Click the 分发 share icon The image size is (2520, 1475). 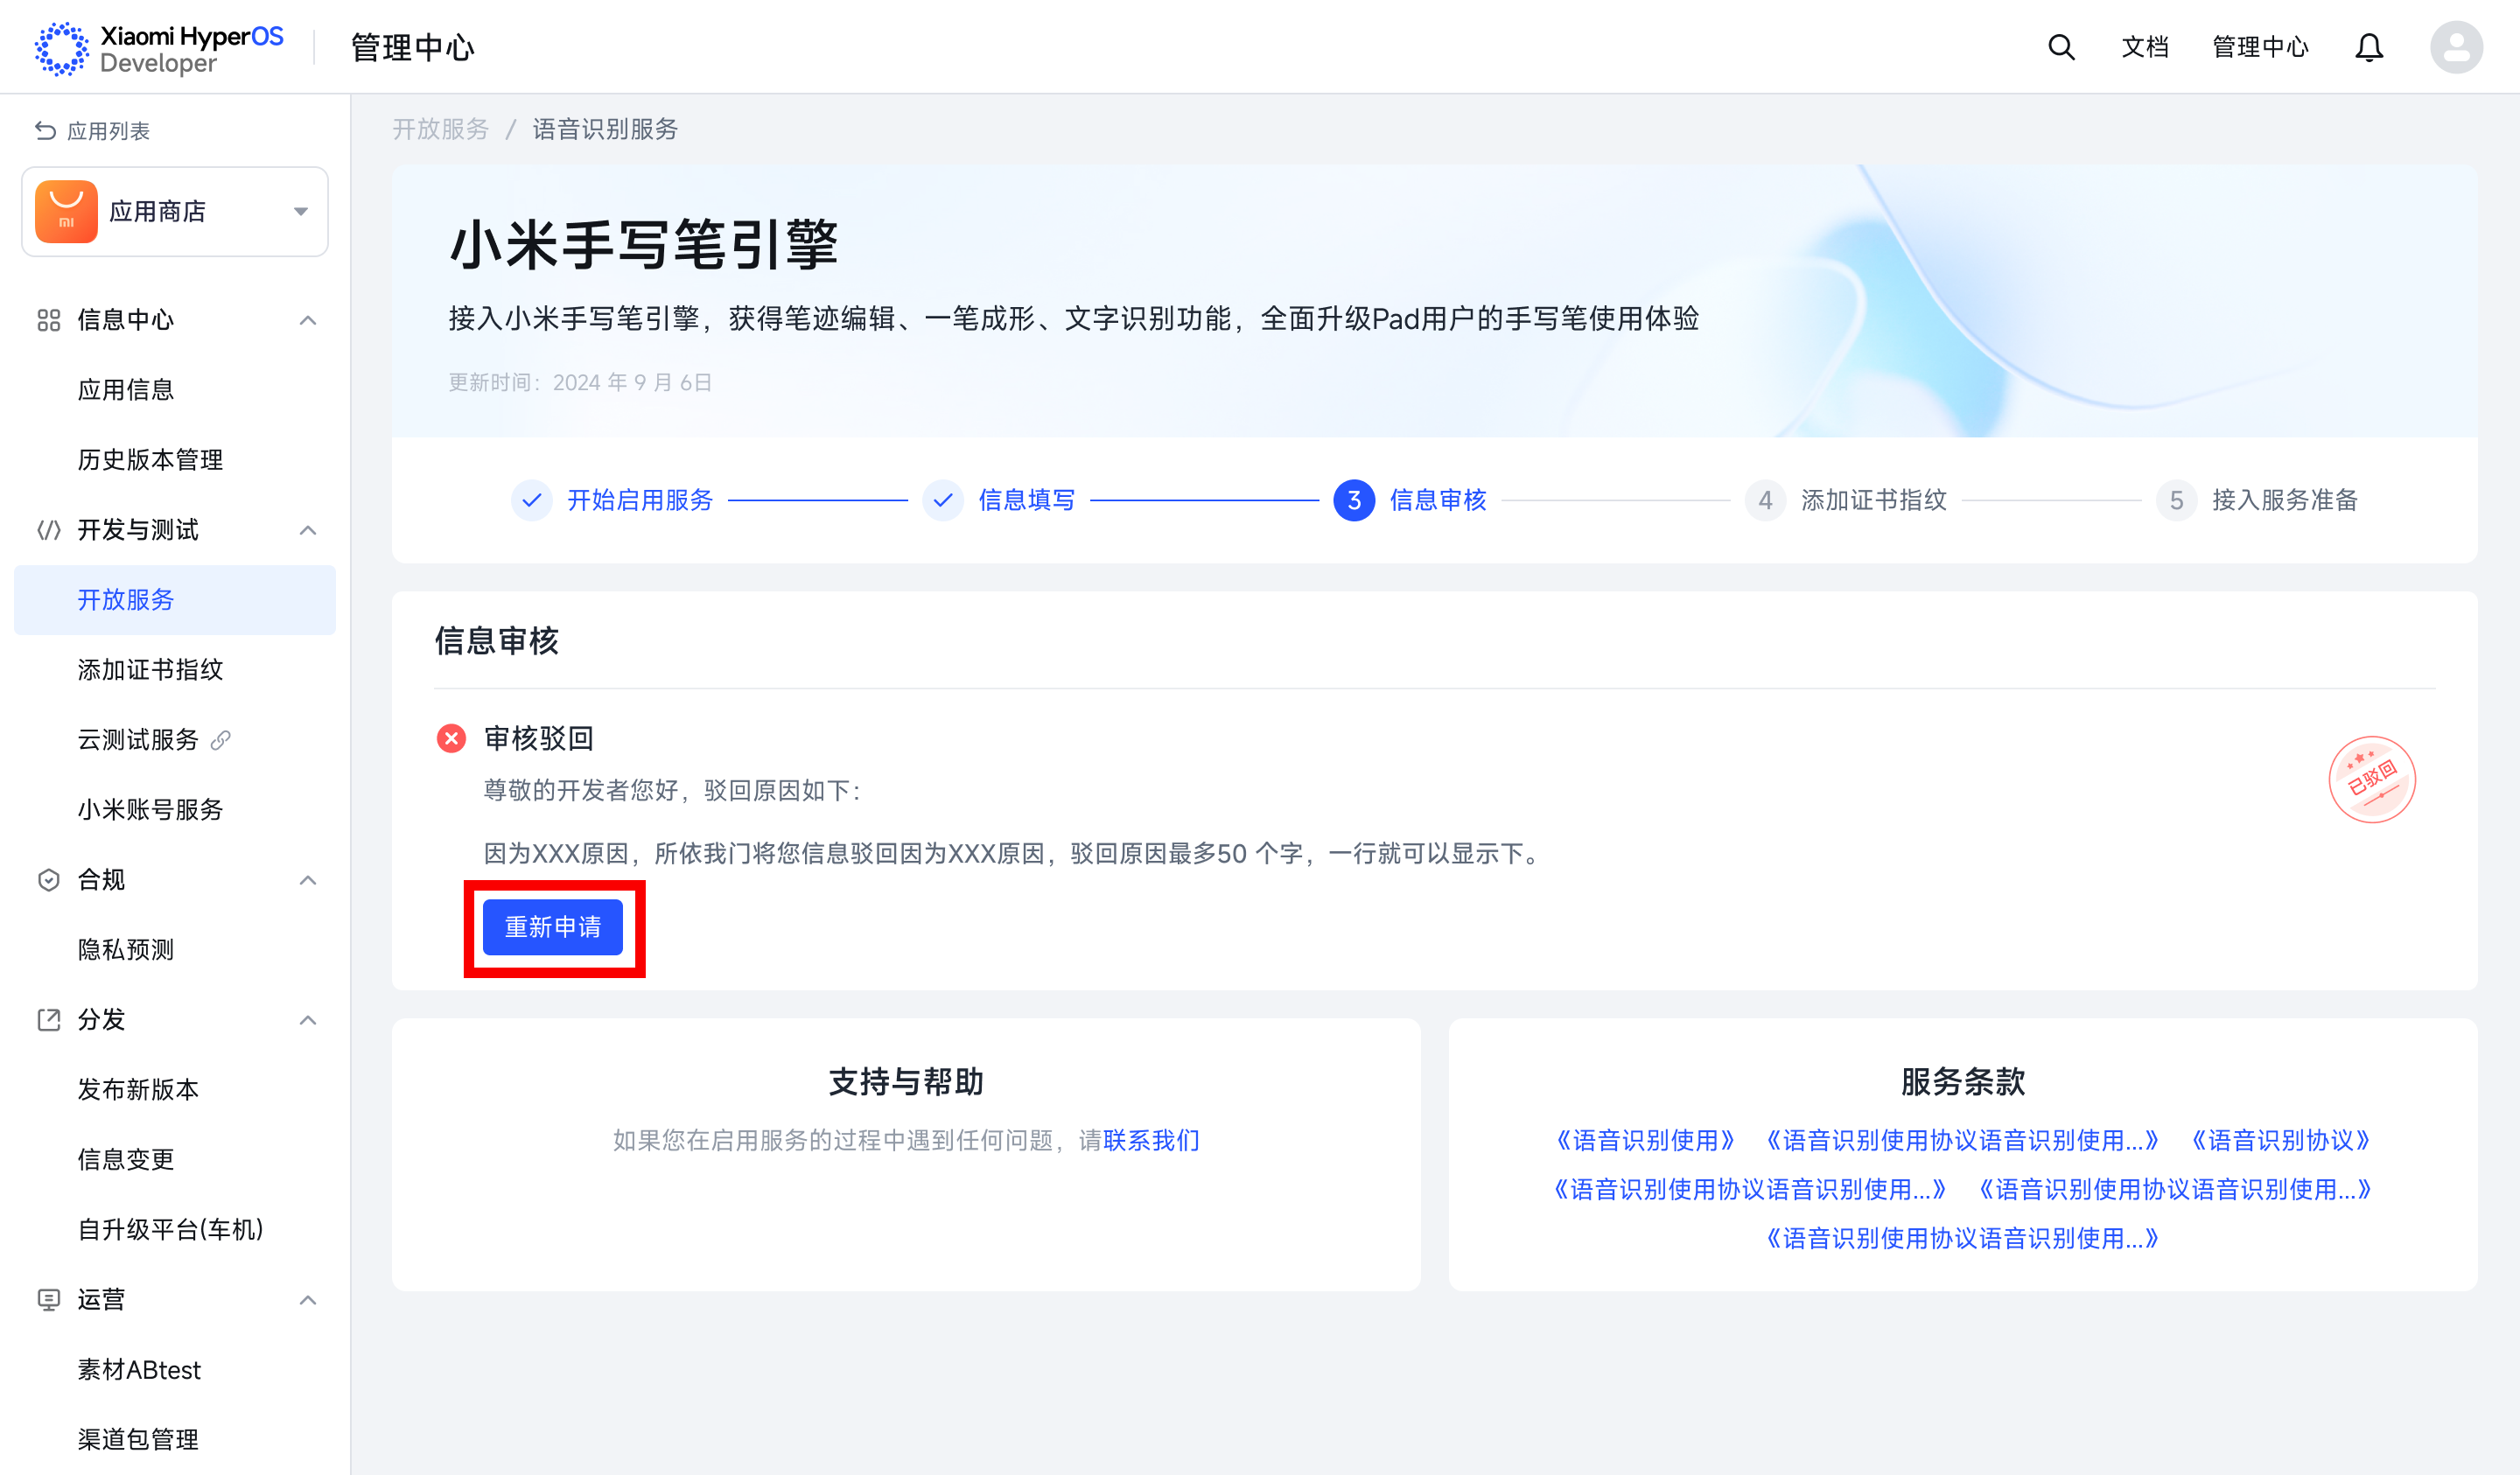(x=49, y=1020)
